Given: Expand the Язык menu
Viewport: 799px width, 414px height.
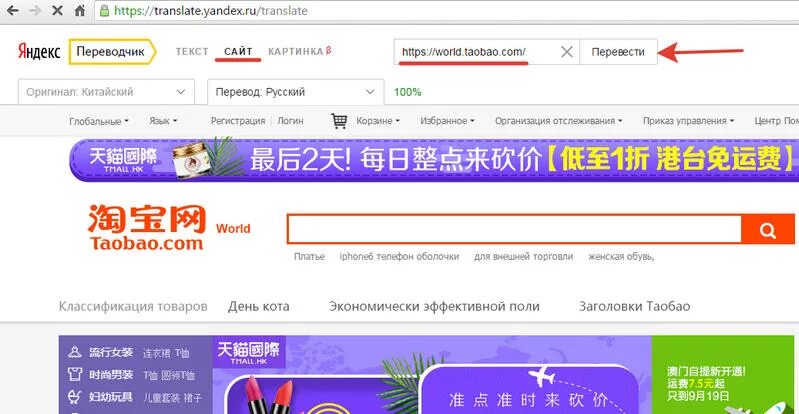Looking at the screenshot, I should 163,121.
